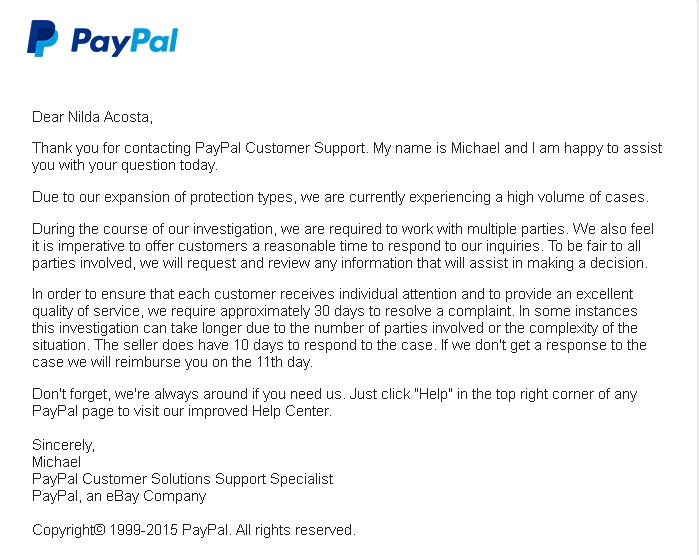The image size is (699, 555).
Task: Click the signature name "Michael" below Sincerely
Action: pos(57,462)
